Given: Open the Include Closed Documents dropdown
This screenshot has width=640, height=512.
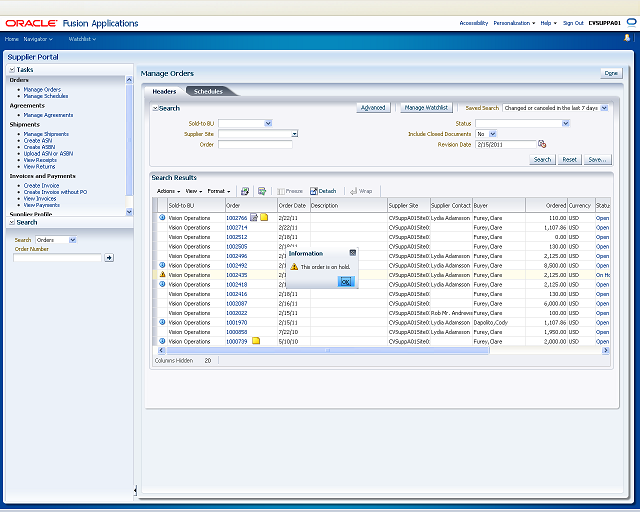Looking at the screenshot, I should click(493, 134).
